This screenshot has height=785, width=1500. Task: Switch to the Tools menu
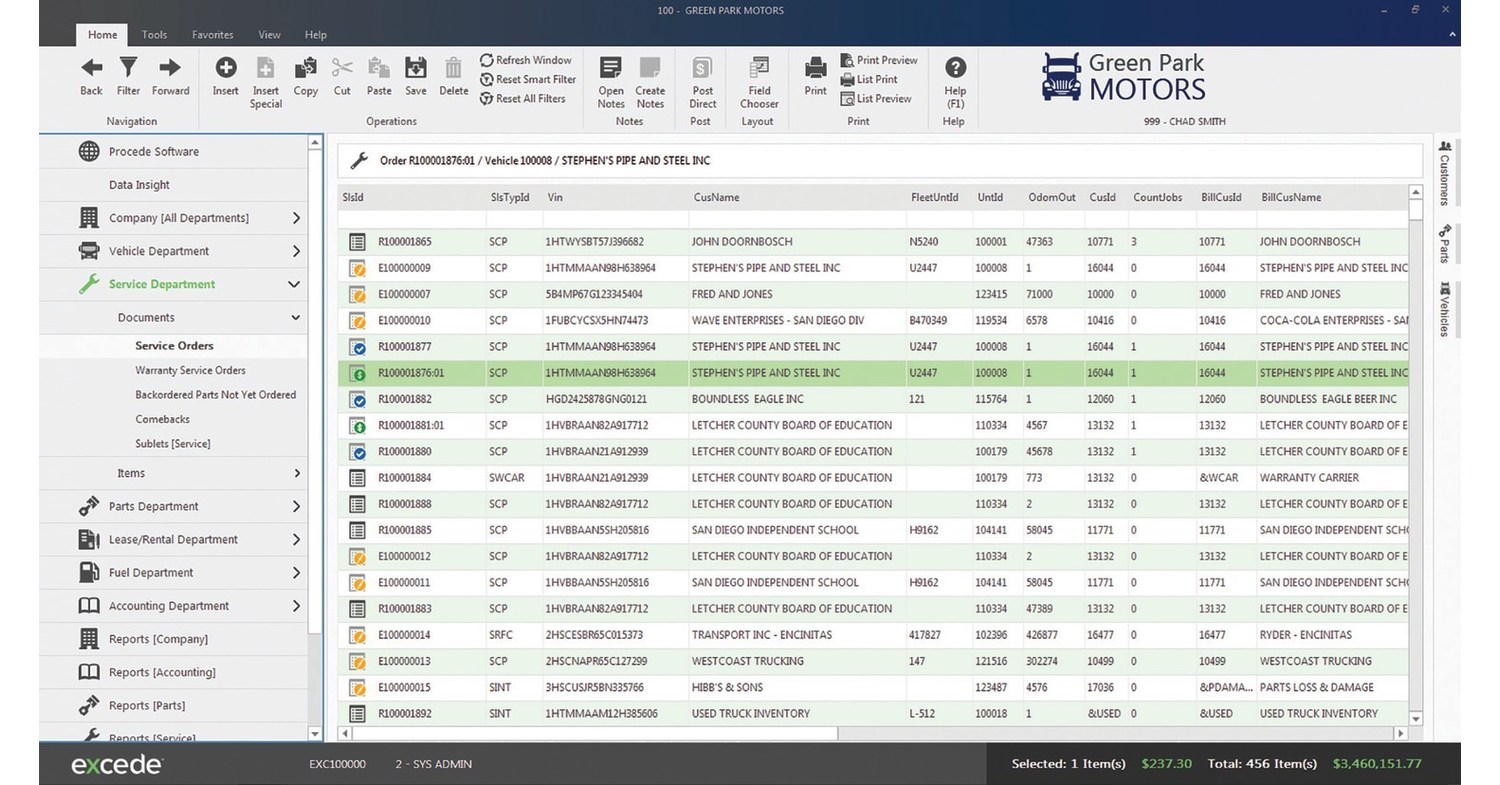coord(154,34)
